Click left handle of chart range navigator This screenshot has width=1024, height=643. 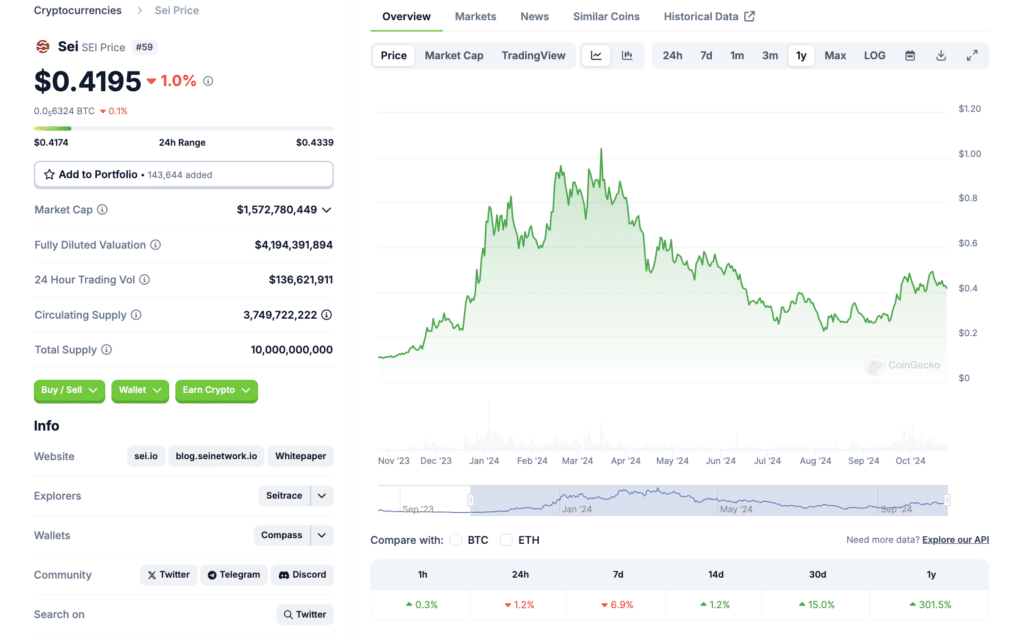point(470,500)
